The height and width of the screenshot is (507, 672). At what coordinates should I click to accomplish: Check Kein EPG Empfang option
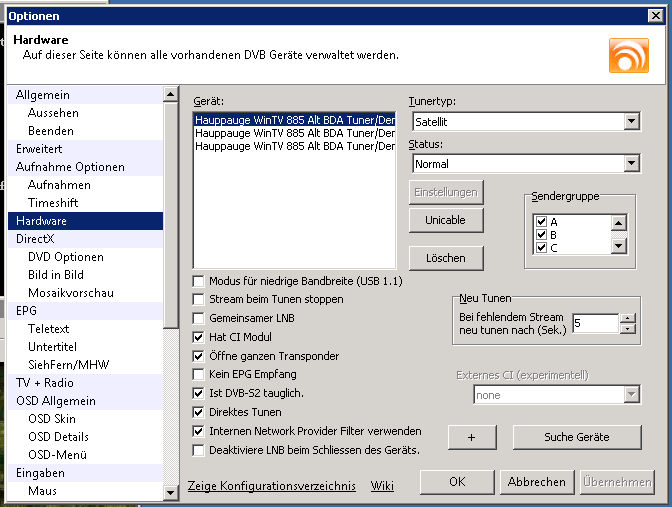pos(198,374)
